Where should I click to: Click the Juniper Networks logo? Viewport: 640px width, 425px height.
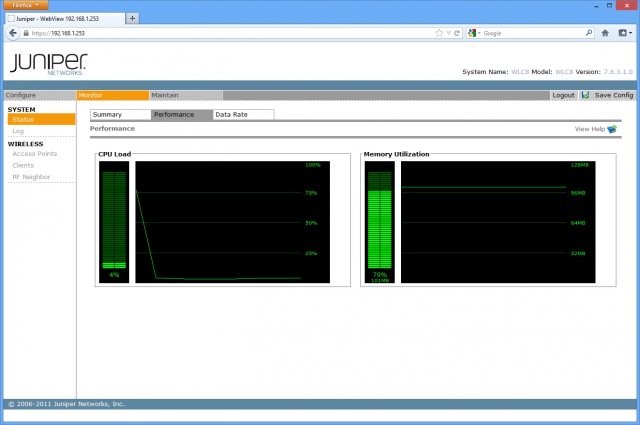point(49,64)
